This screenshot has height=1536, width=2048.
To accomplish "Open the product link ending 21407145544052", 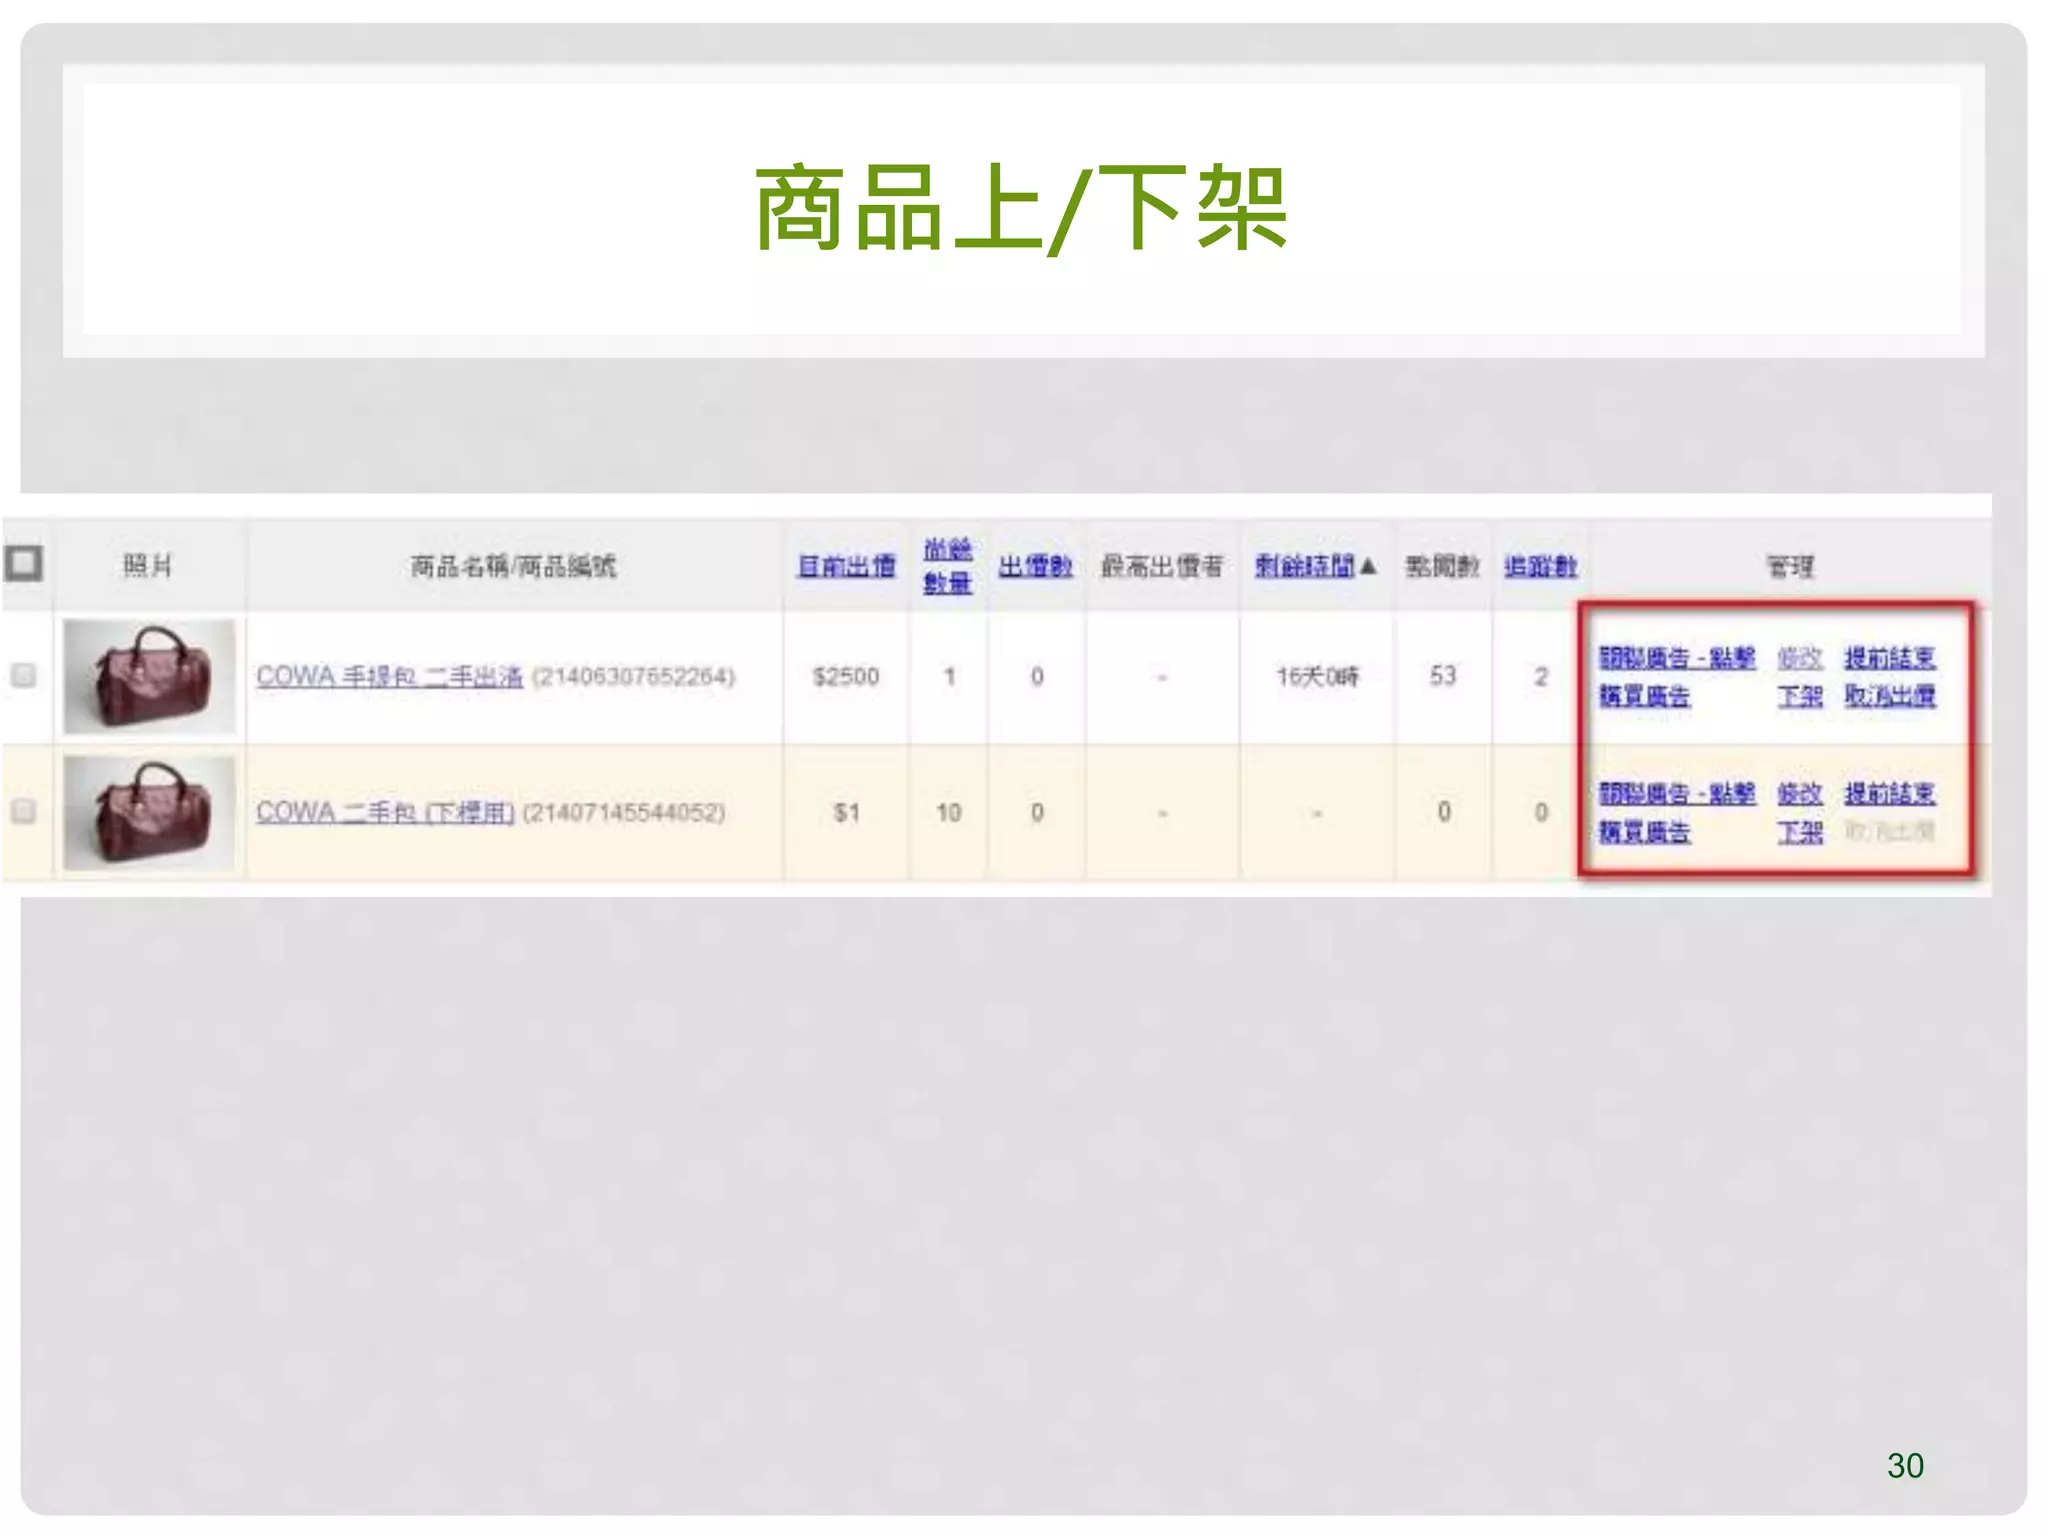I will point(385,812).
